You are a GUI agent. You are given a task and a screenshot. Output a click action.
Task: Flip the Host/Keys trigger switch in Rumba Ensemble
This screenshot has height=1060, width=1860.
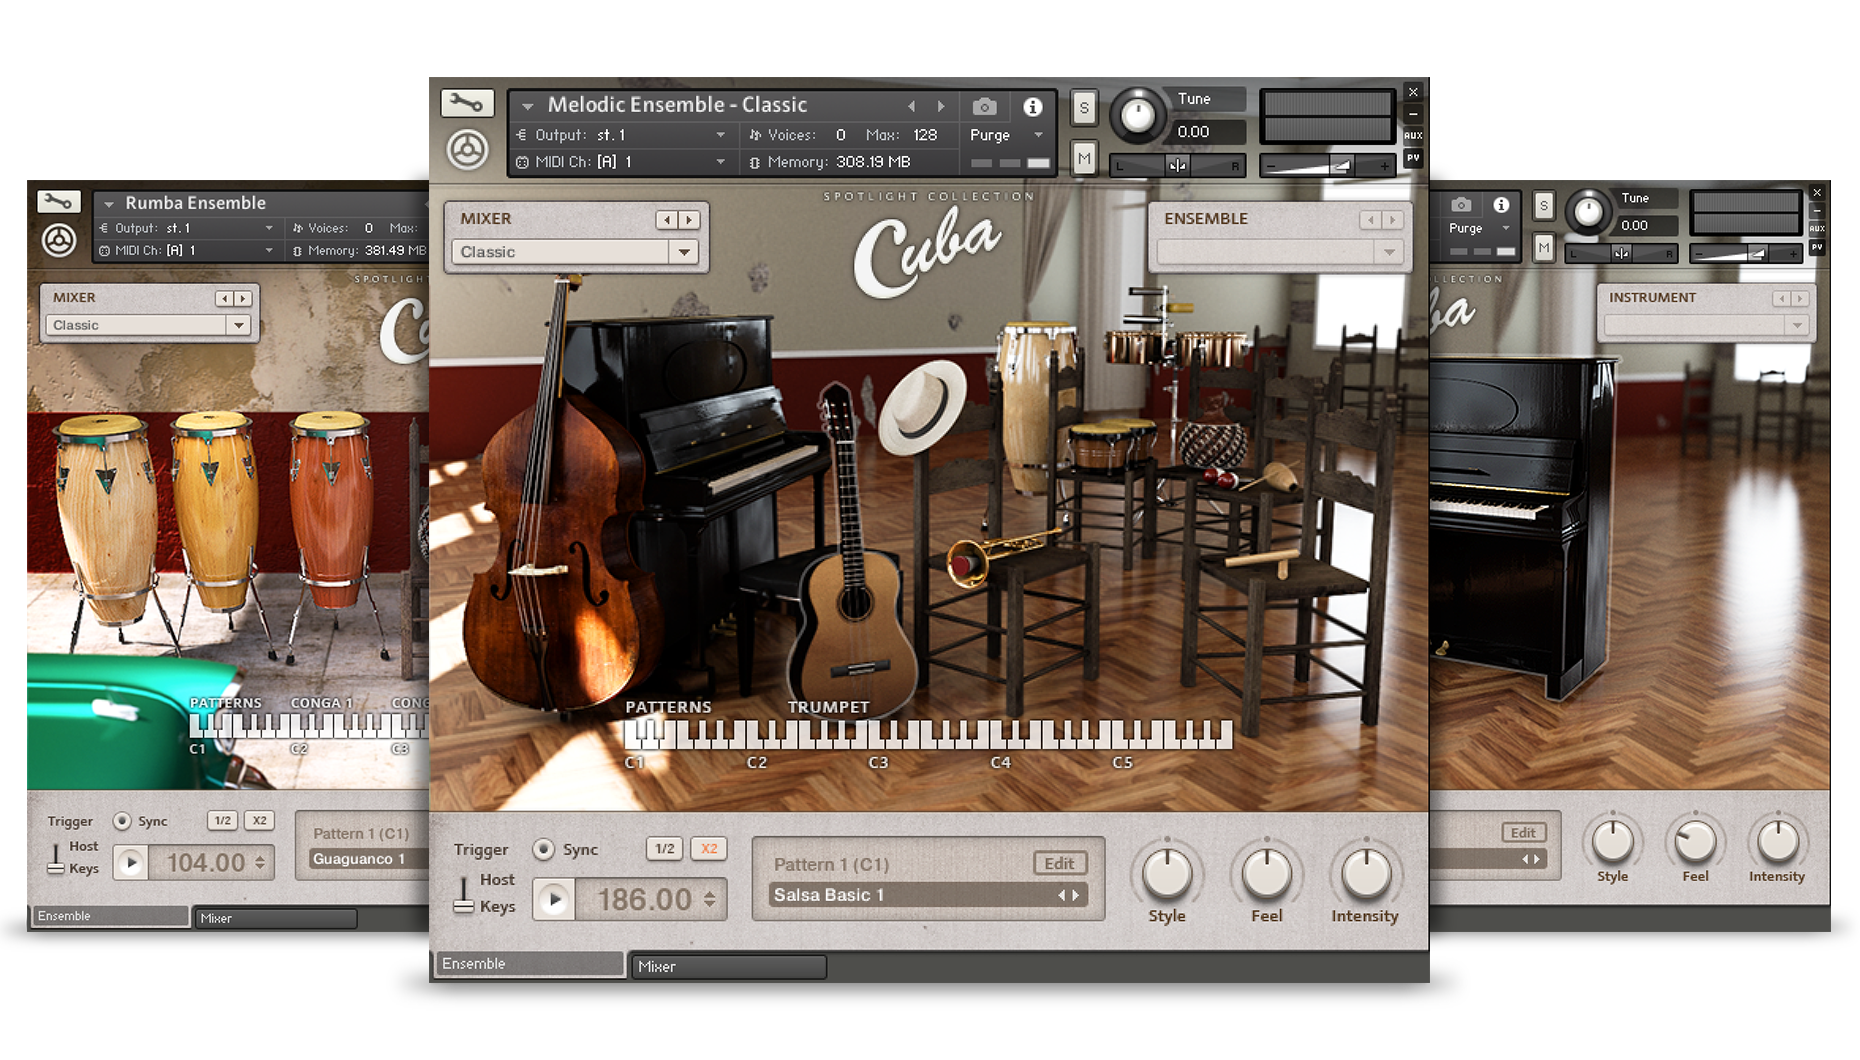[x=56, y=858]
